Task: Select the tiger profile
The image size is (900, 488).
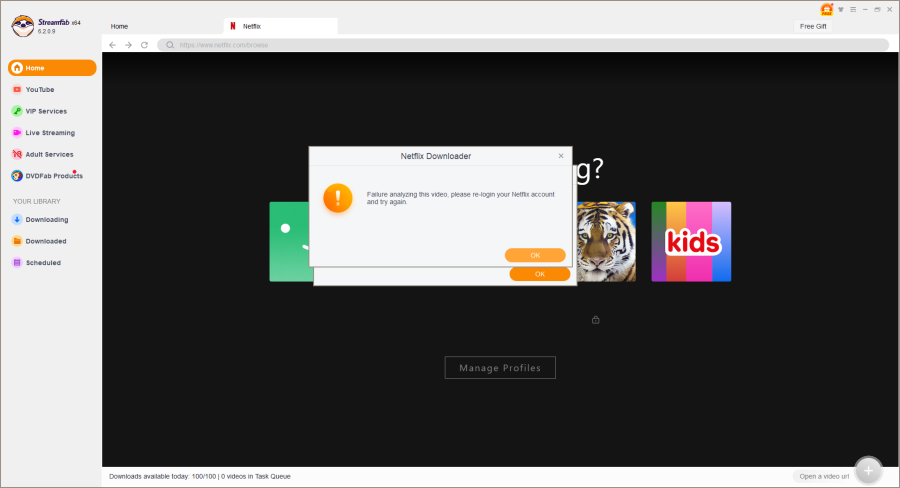Action: click(x=606, y=242)
